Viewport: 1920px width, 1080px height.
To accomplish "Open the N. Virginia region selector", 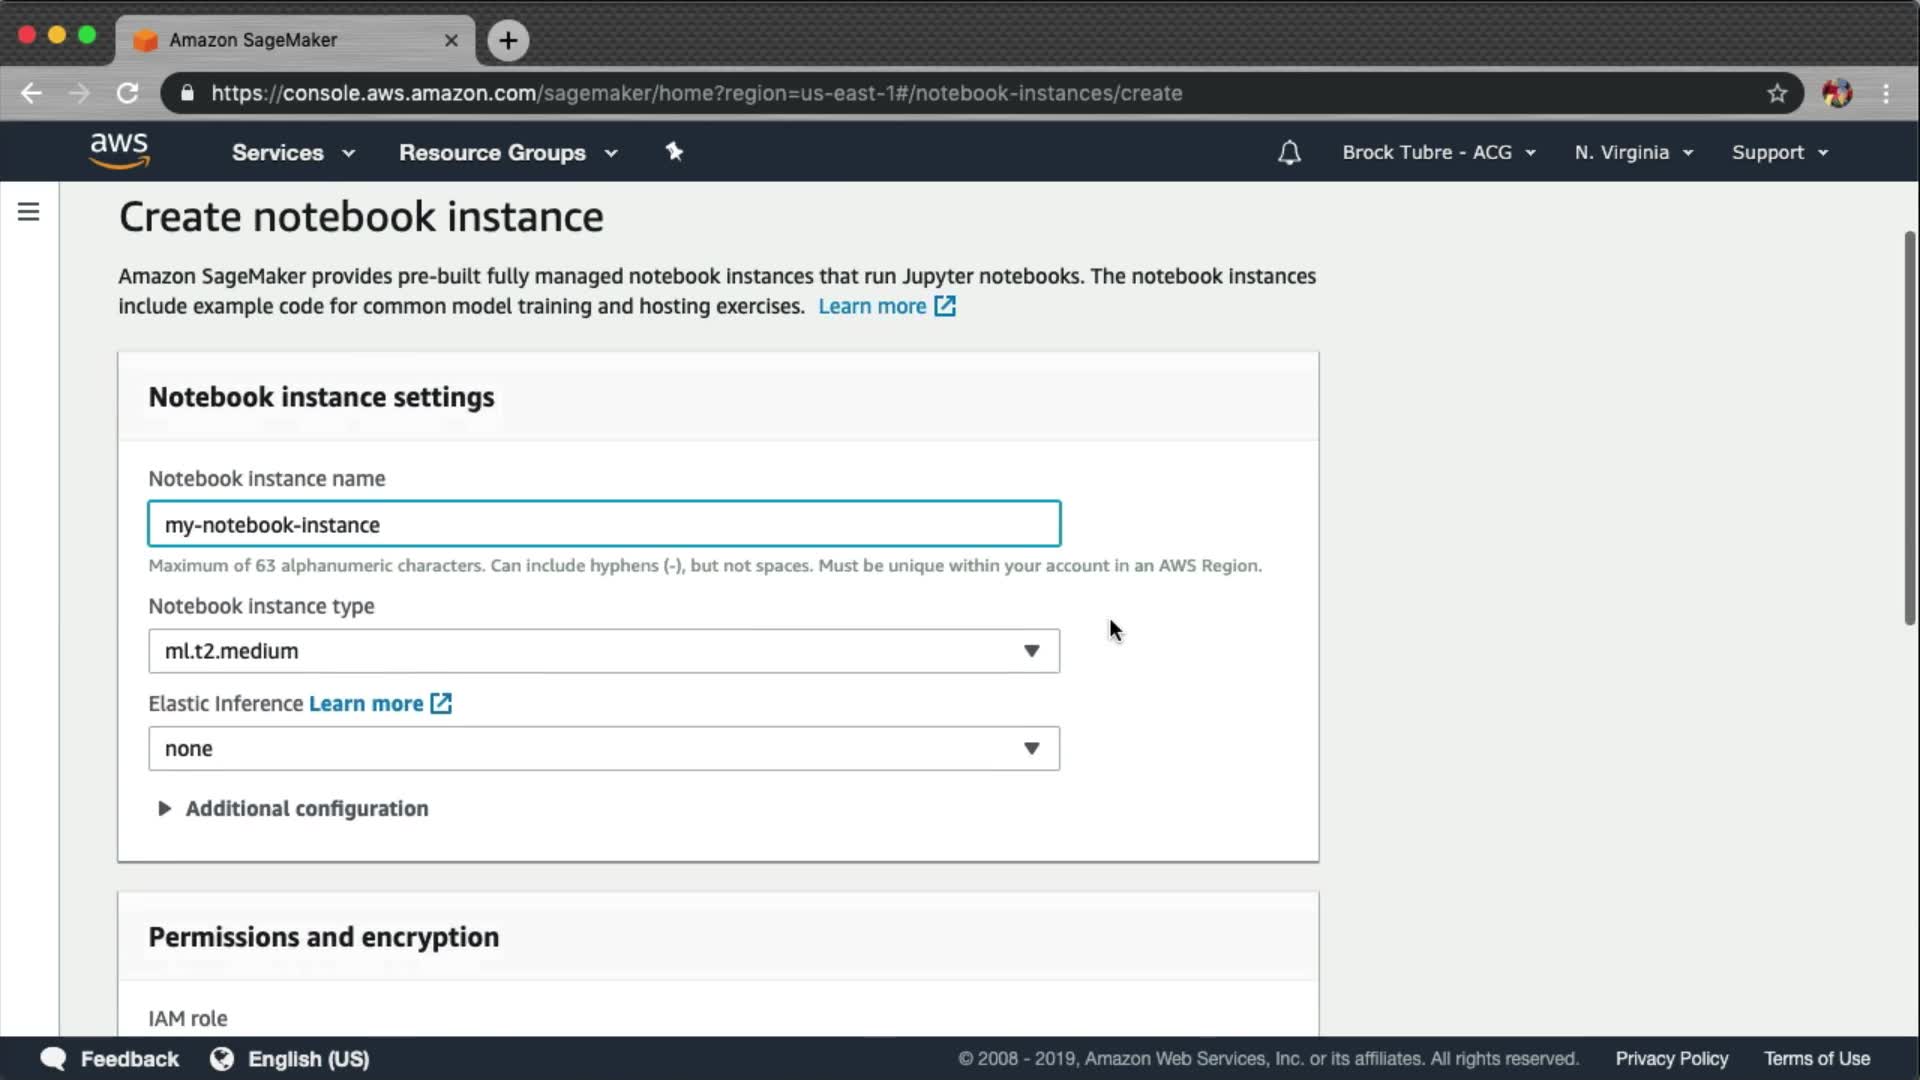I will (1632, 153).
